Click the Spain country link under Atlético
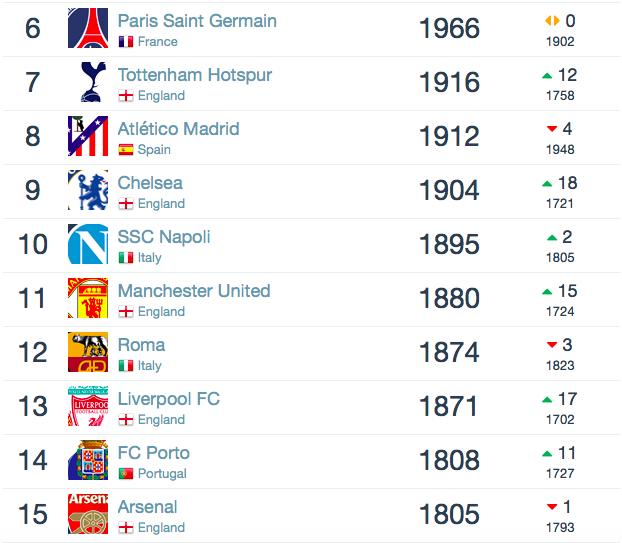 tap(154, 150)
